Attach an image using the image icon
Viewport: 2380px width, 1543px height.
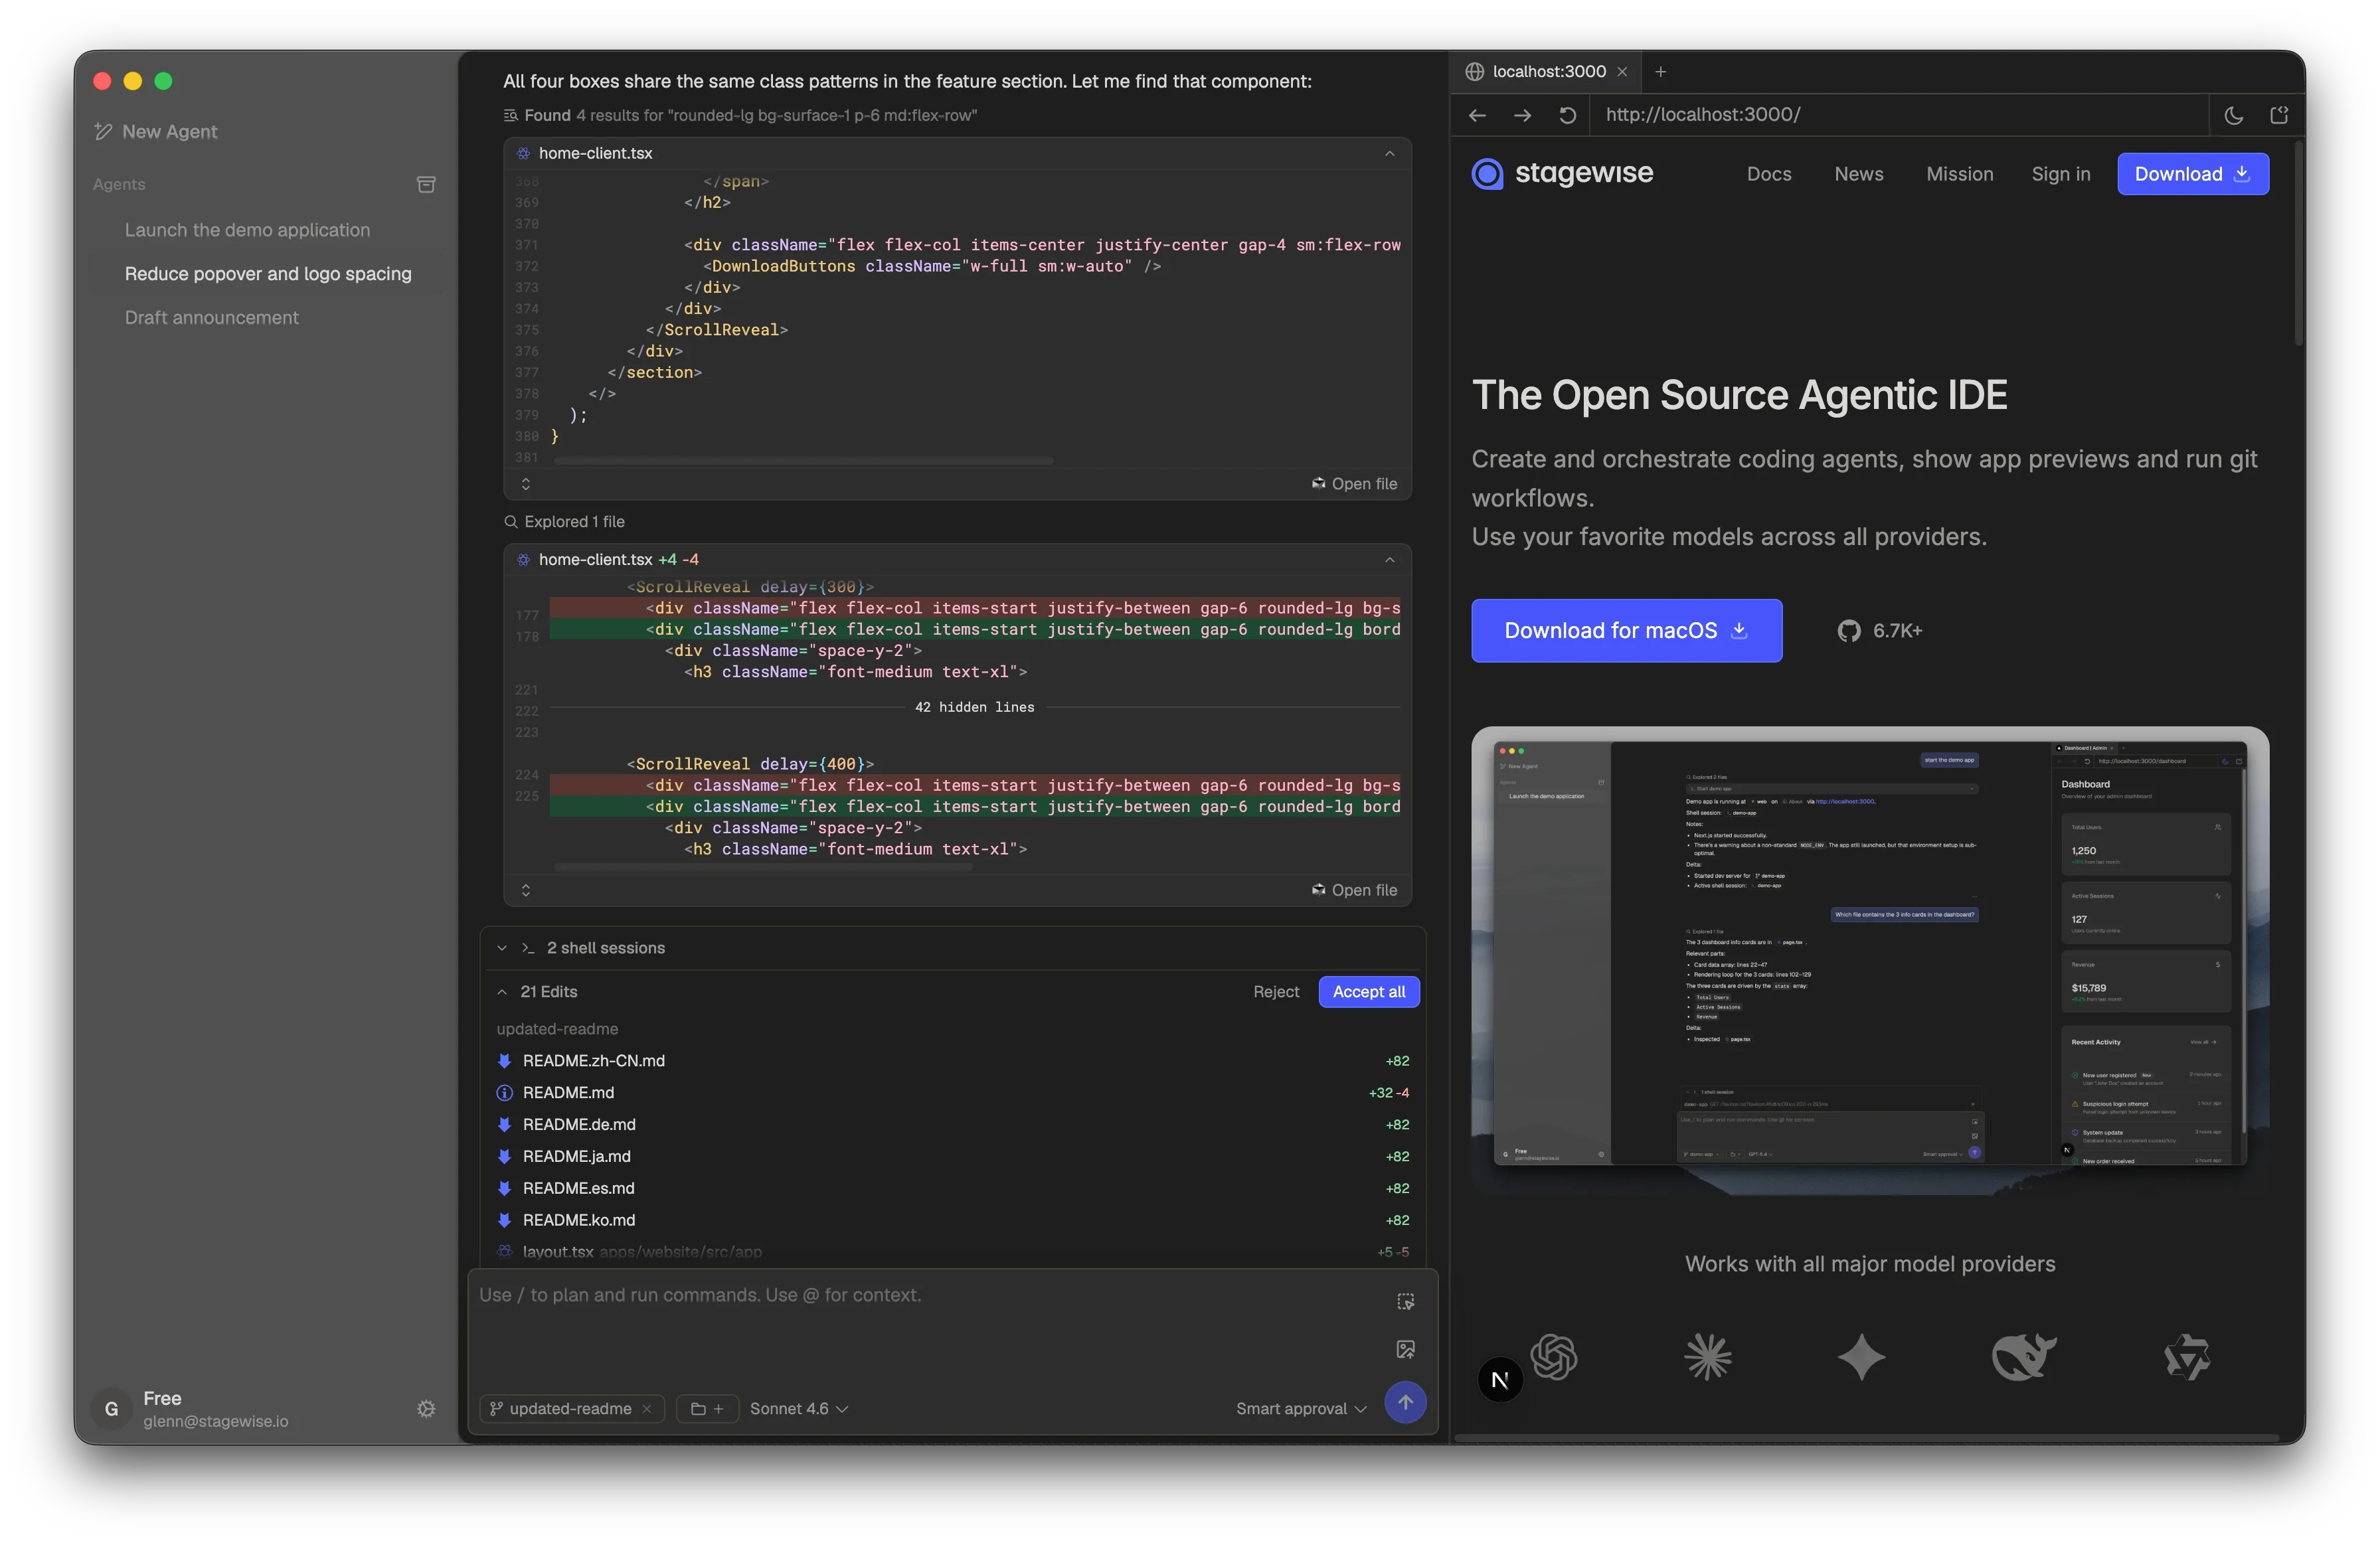coord(1405,1350)
